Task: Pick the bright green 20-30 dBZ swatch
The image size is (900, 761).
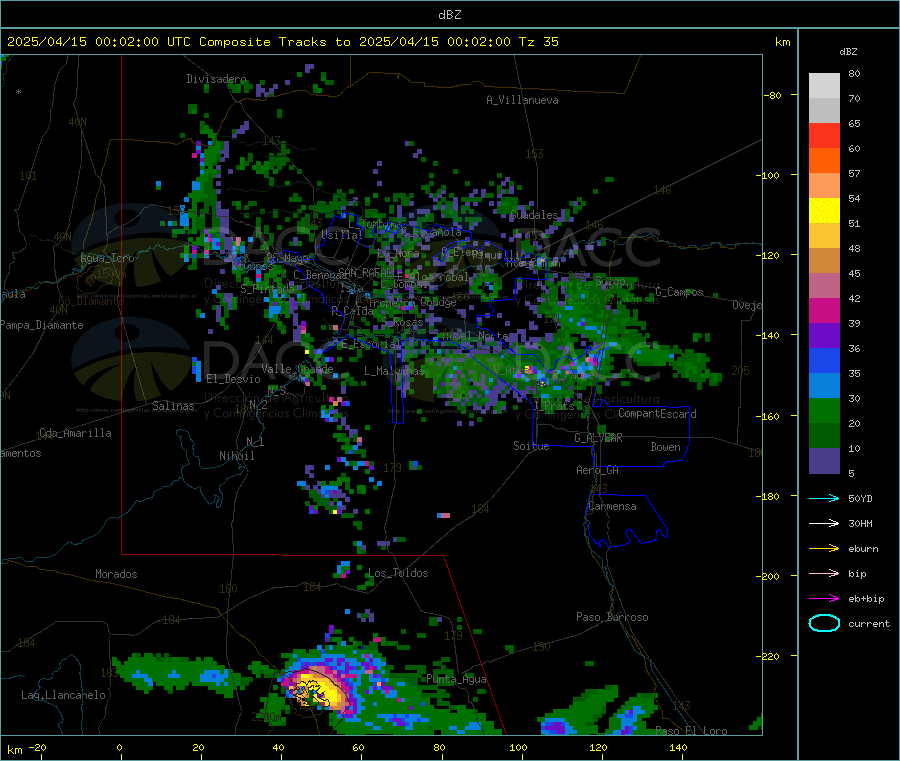Action: coord(824,411)
